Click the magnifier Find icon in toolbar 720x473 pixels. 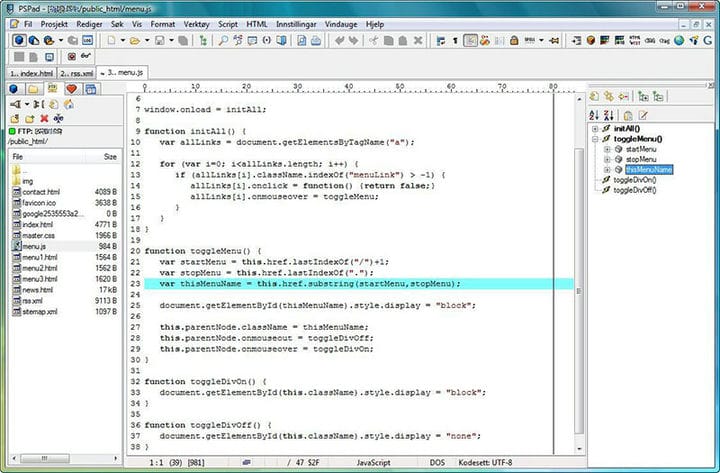(x=223, y=41)
